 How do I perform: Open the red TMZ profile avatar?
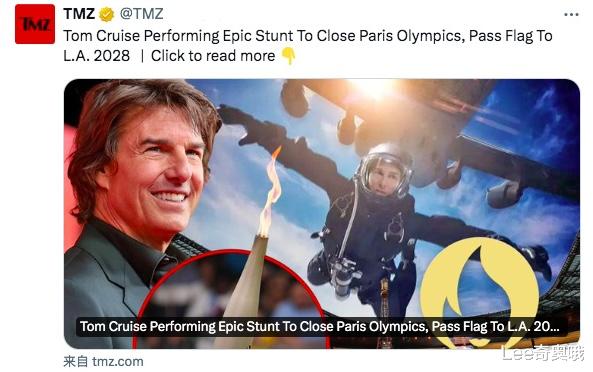point(35,24)
